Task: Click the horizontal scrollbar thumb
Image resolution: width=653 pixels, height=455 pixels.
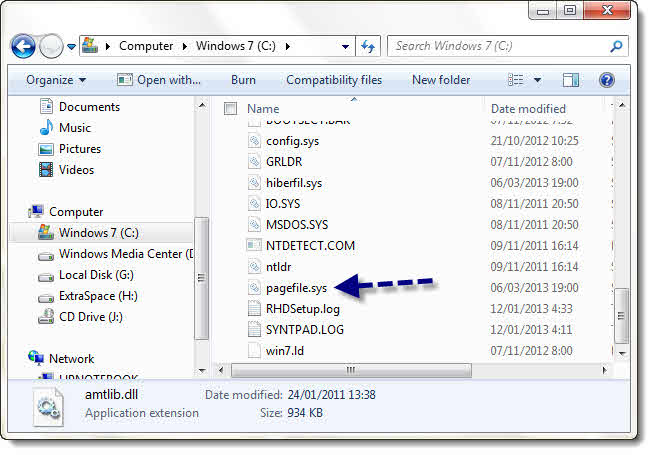Action: (x=351, y=370)
